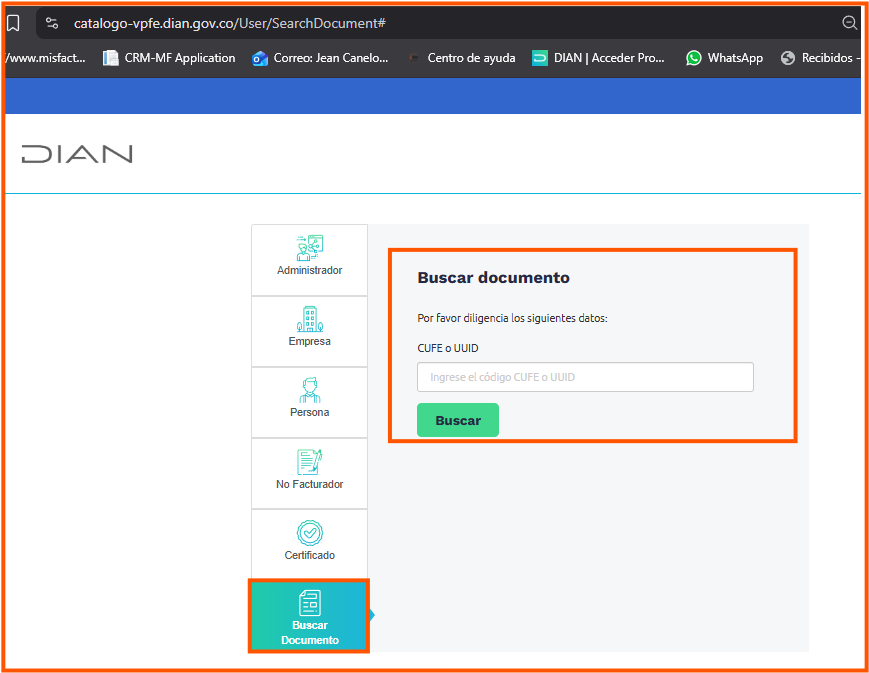Open the DIAN | Acceder Pro bookmark
The height and width of the screenshot is (673, 869).
pyautogui.click(x=598, y=58)
